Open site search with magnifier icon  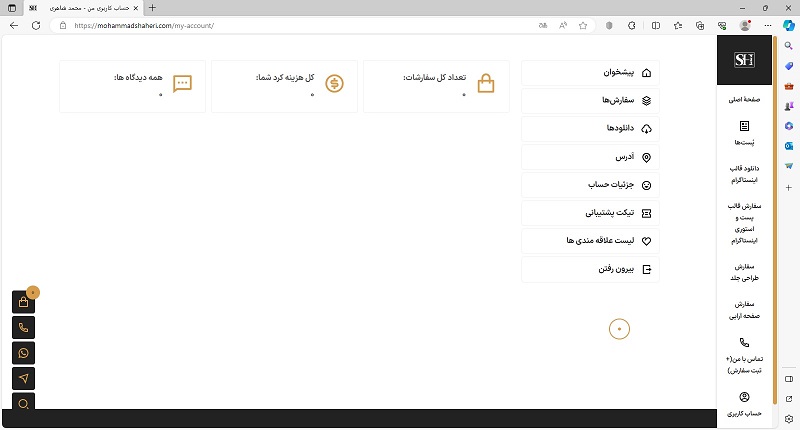click(24, 402)
